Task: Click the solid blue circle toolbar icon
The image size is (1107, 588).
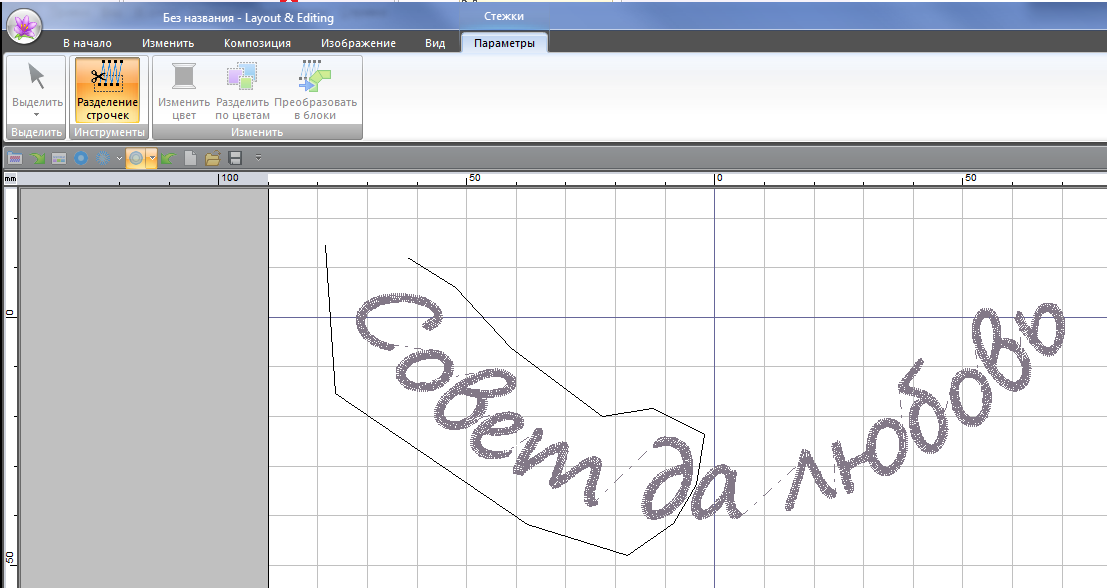Action: pos(81,158)
